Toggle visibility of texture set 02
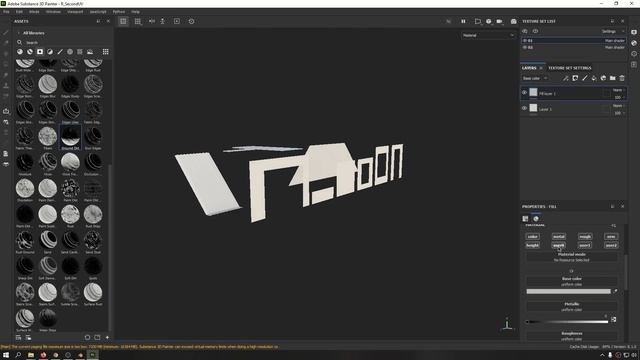The width and height of the screenshot is (640, 360). pos(525,47)
